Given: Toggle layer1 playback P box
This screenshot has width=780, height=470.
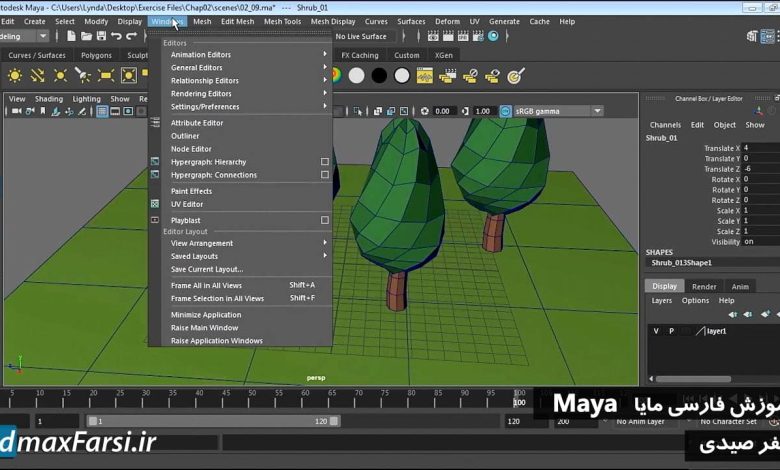Looking at the screenshot, I should [x=672, y=331].
